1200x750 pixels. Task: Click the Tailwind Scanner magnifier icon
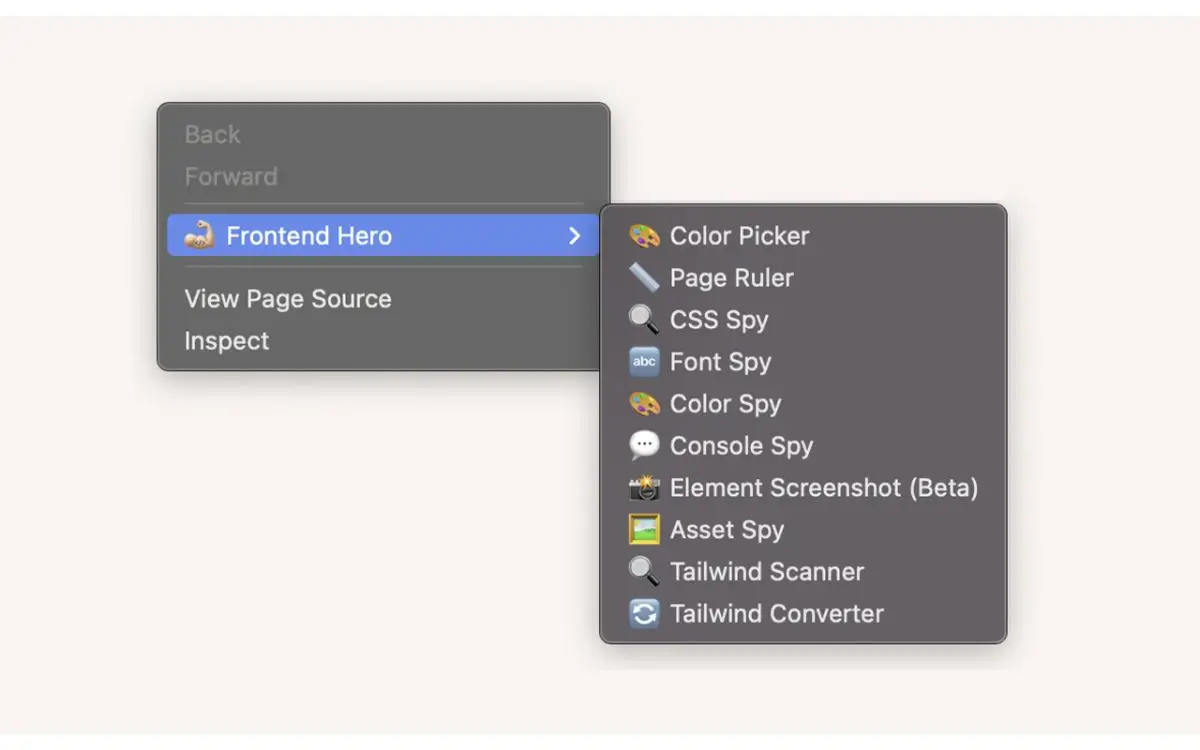click(x=644, y=572)
